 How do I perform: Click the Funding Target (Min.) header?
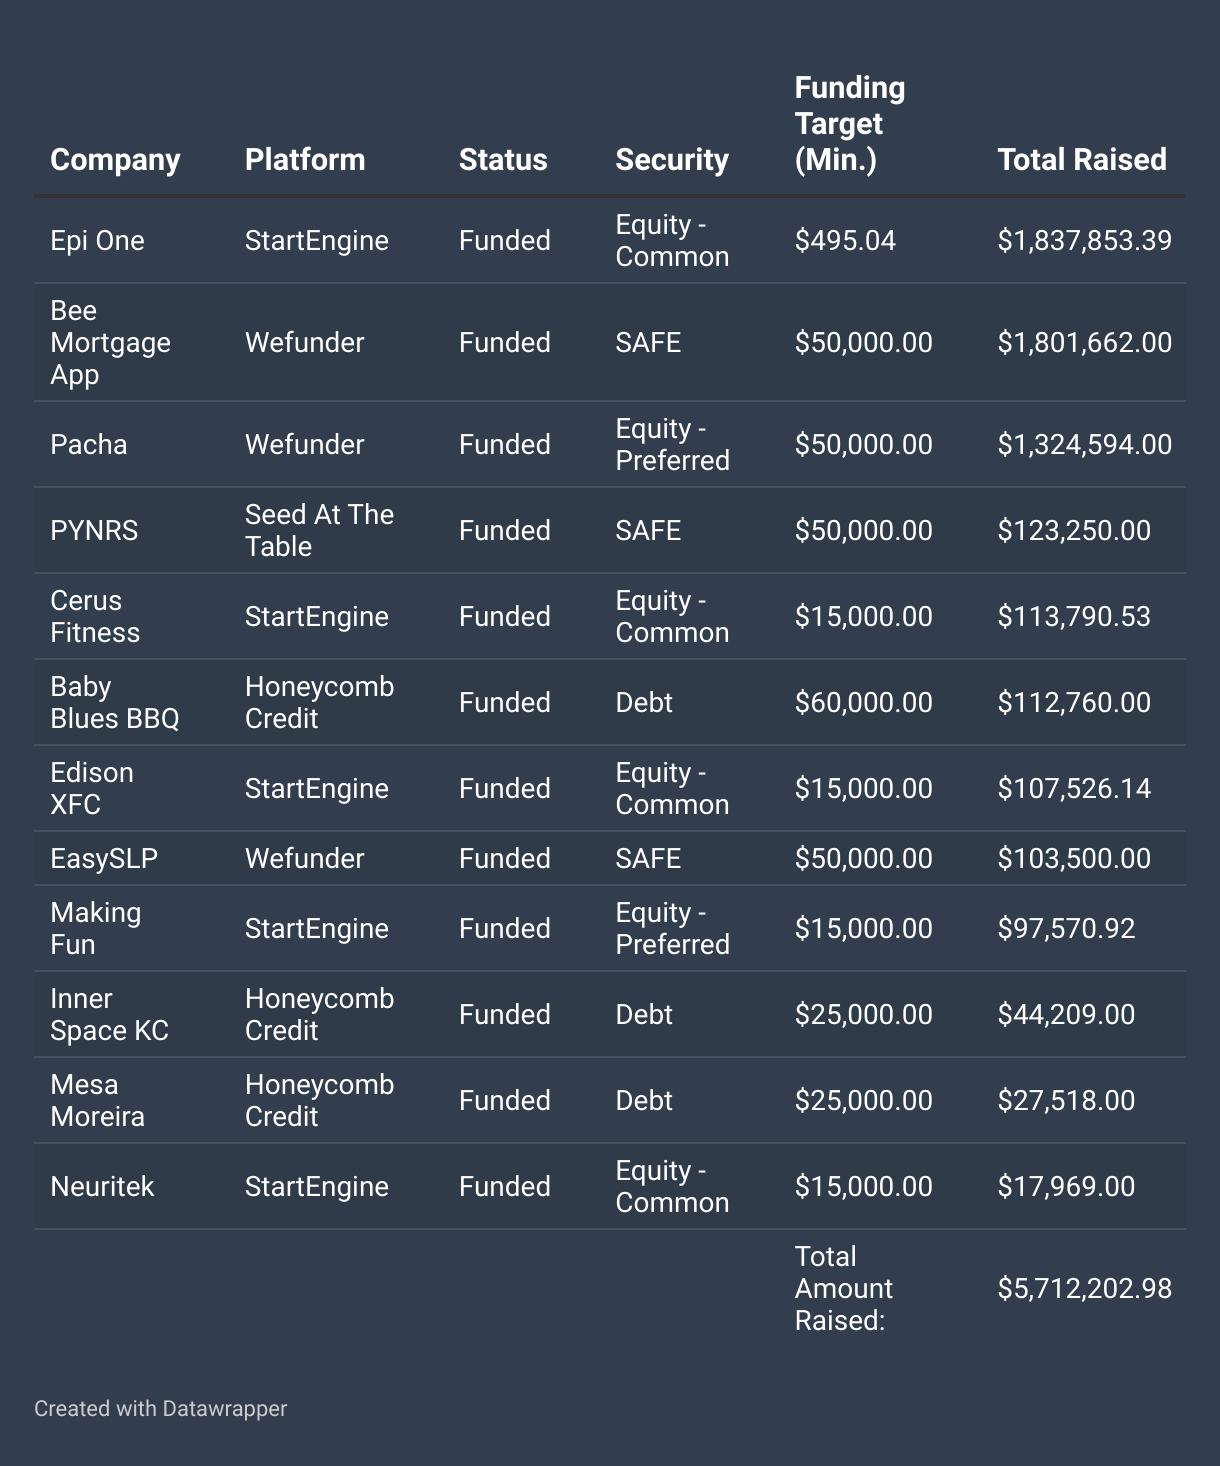tap(850, 124)
